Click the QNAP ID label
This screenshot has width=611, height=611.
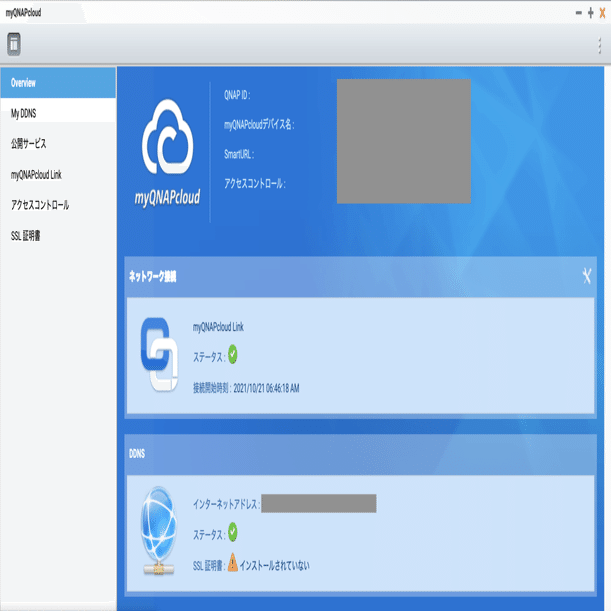[x=237, y=95]
